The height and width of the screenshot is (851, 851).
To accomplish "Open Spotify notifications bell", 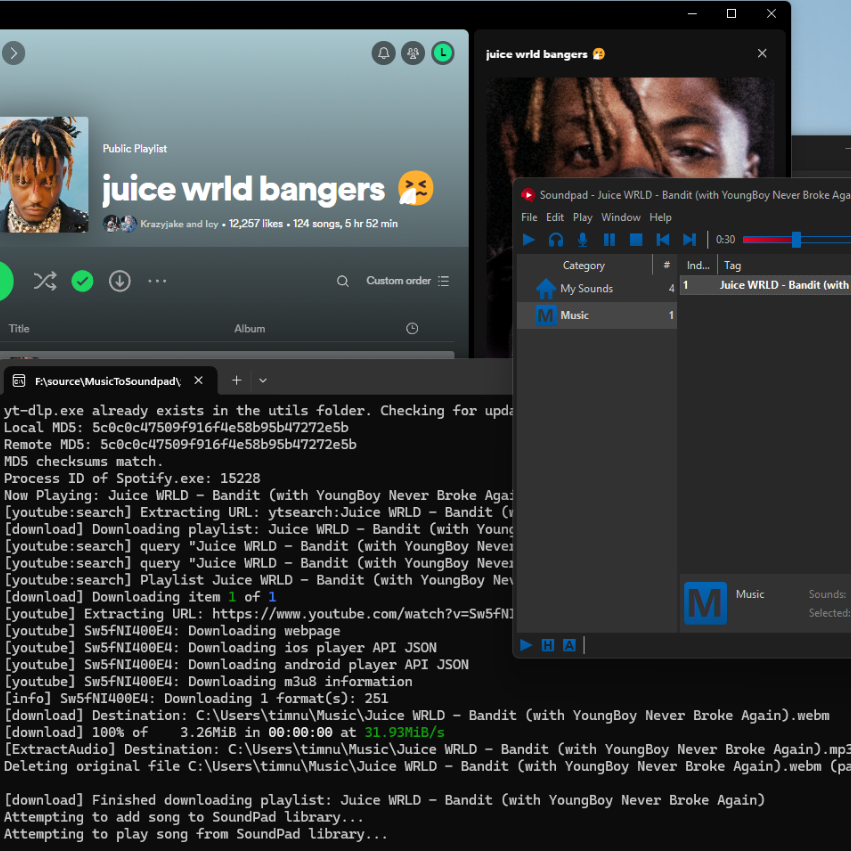I will pyautogui.click(x=382, y=53).
